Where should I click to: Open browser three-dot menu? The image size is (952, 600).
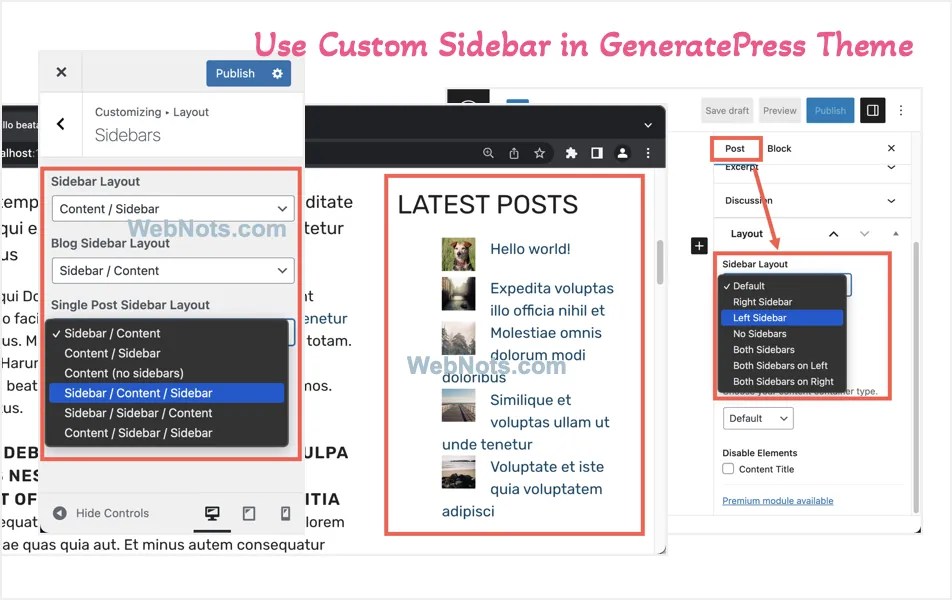[648, 153]
